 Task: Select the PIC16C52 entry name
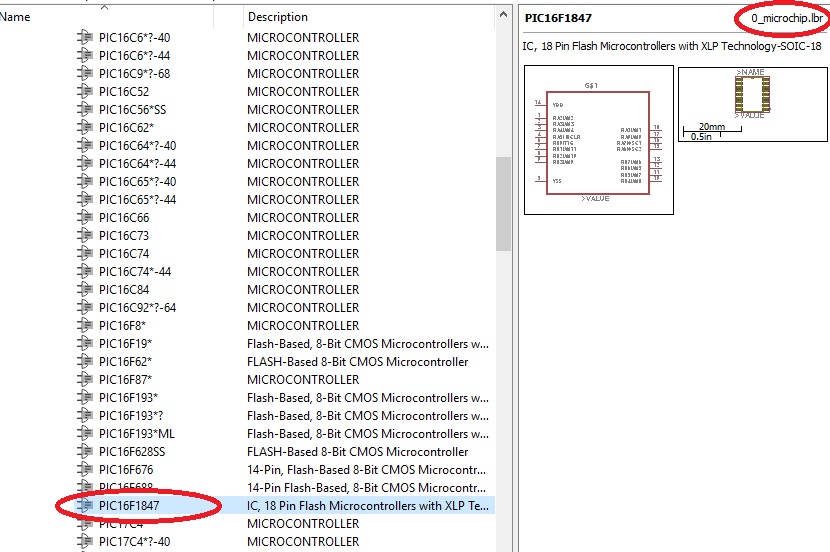124,92
